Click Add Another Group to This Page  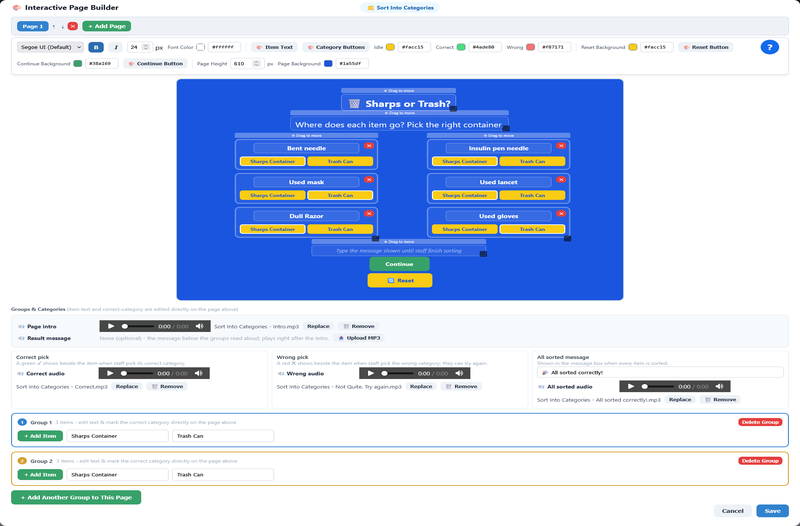76,497
